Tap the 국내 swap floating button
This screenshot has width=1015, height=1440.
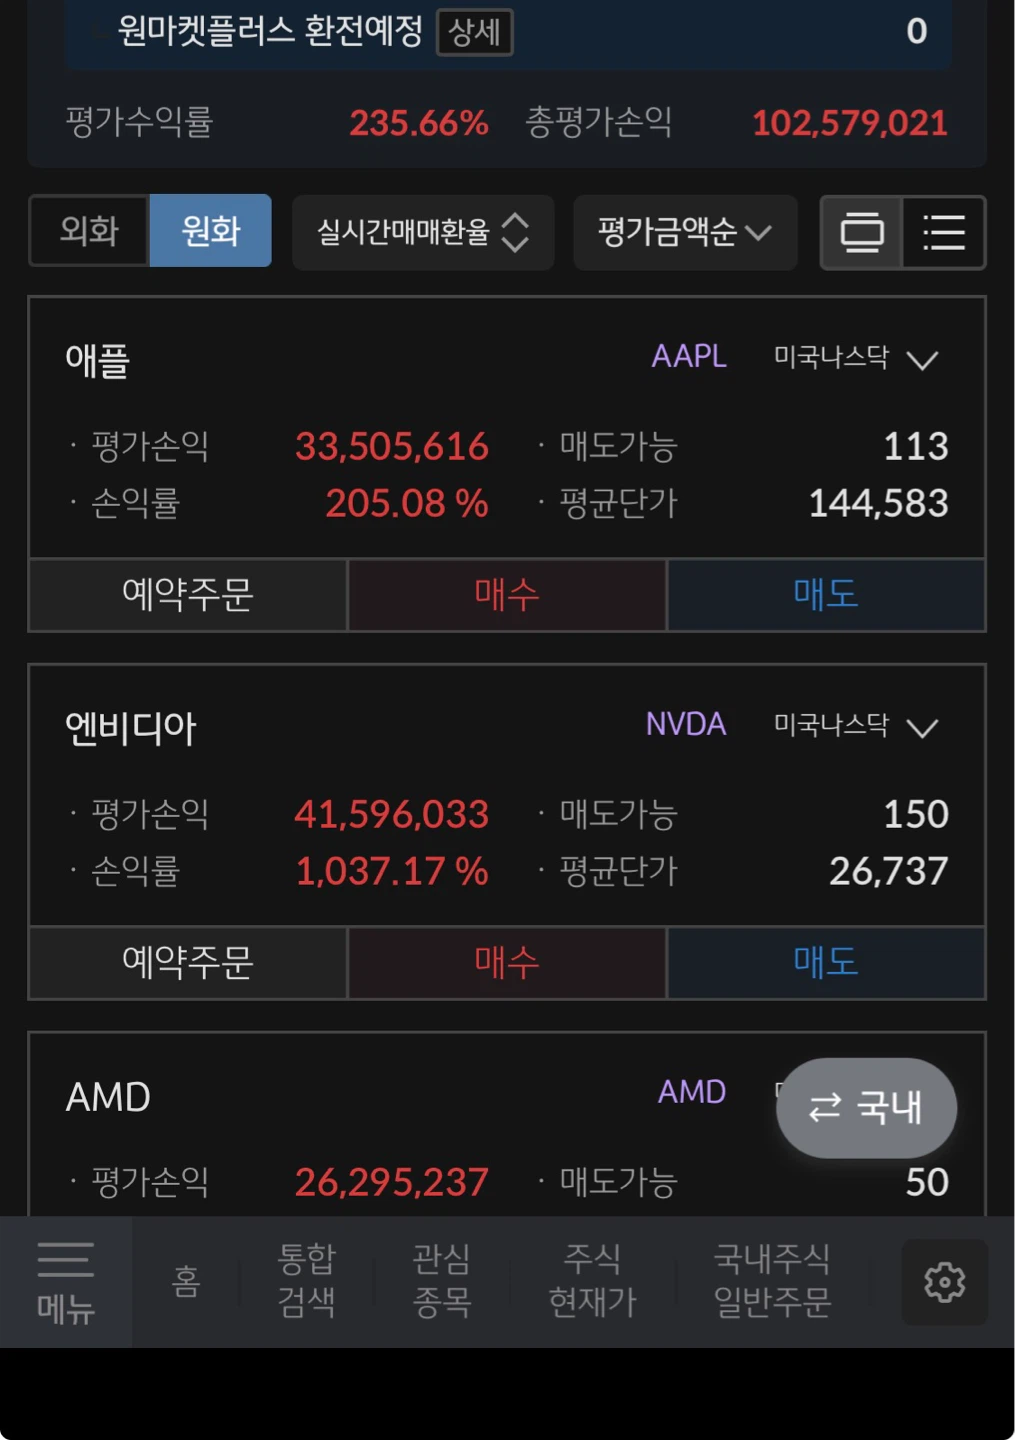(x=866, y=1108)
